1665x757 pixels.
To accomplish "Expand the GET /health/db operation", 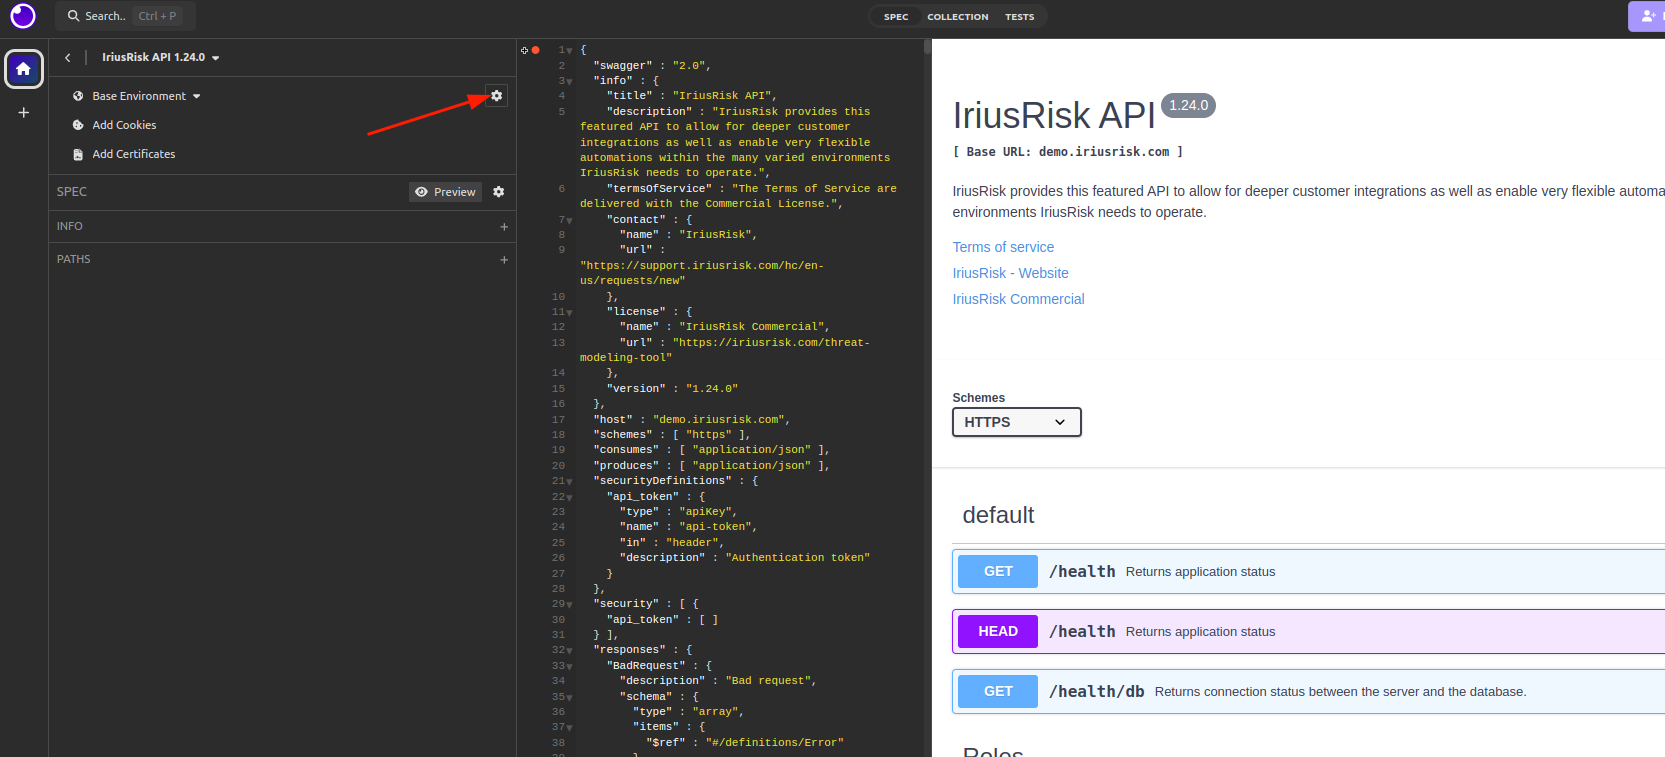I will tap(1308, 692).
